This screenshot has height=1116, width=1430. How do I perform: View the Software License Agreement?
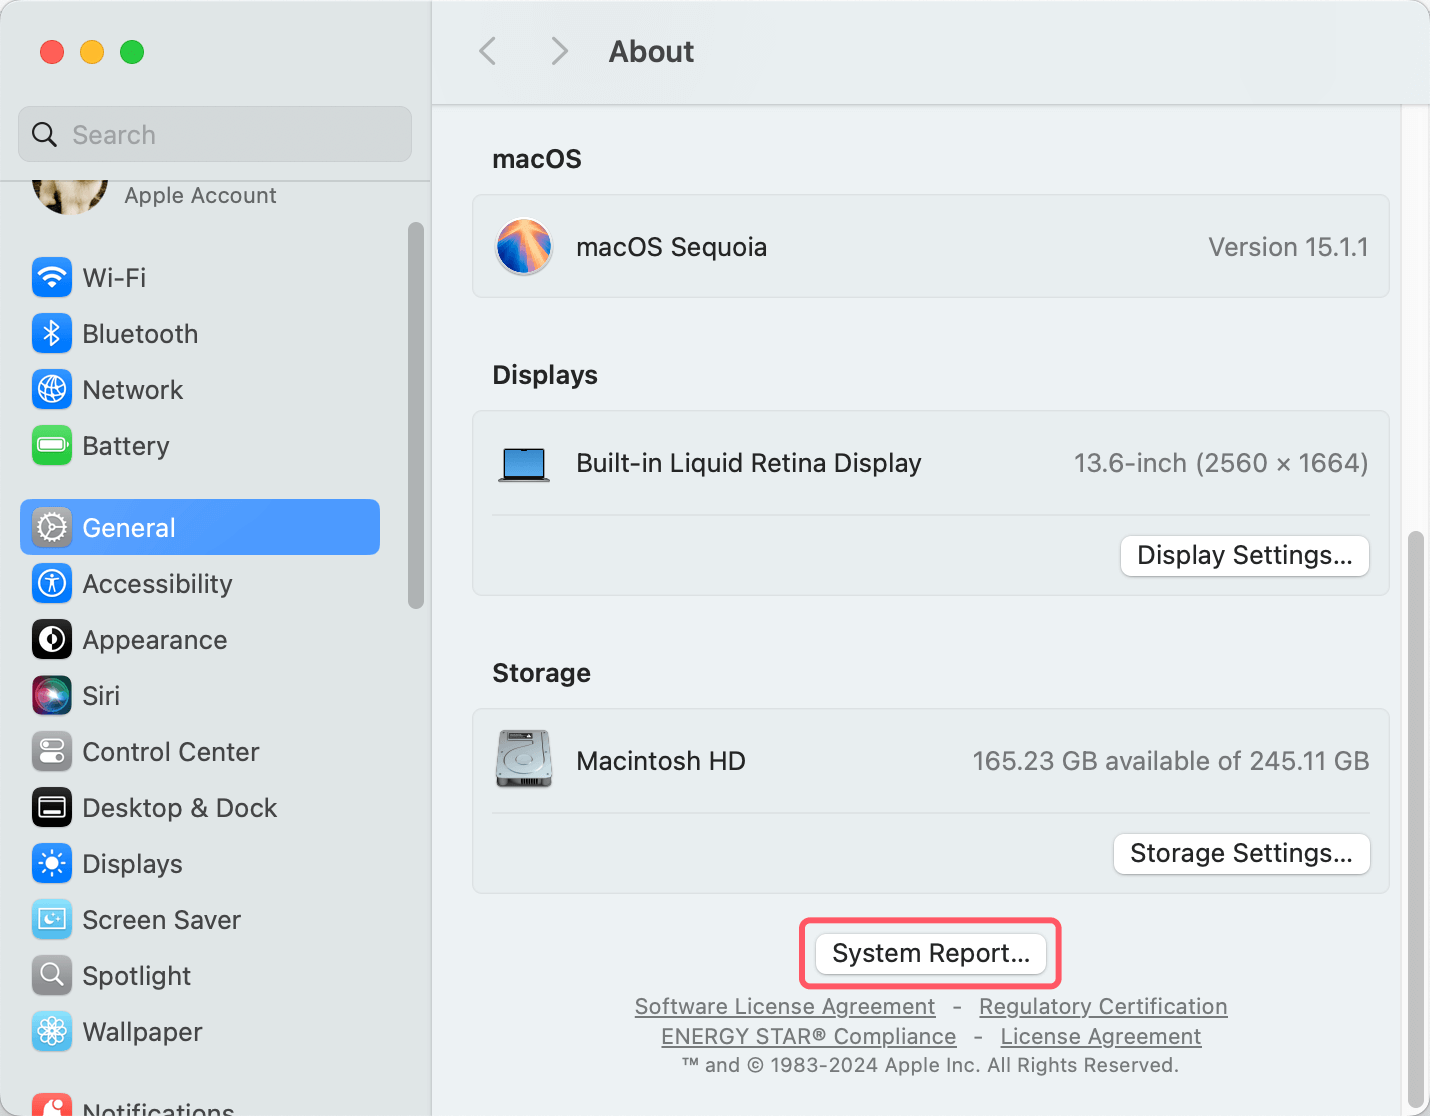click(784, 1006)
